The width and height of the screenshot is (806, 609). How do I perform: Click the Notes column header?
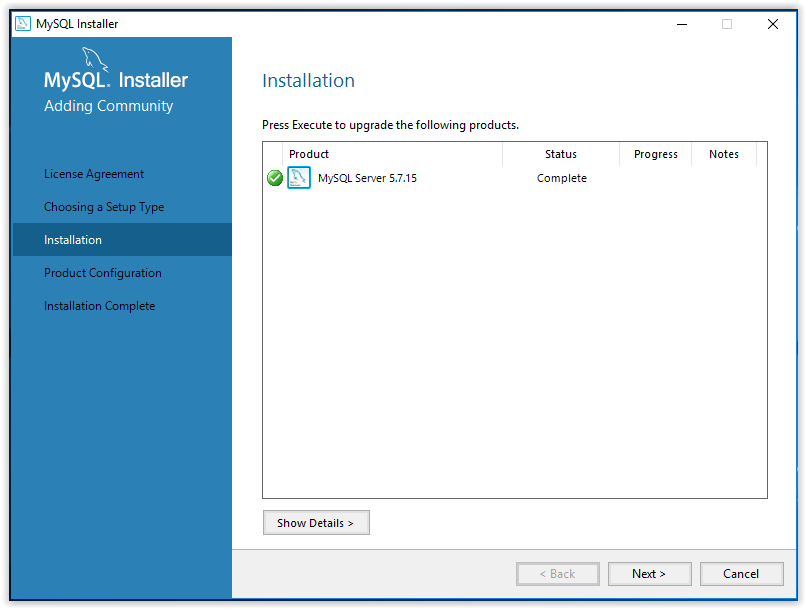(724, 154)
